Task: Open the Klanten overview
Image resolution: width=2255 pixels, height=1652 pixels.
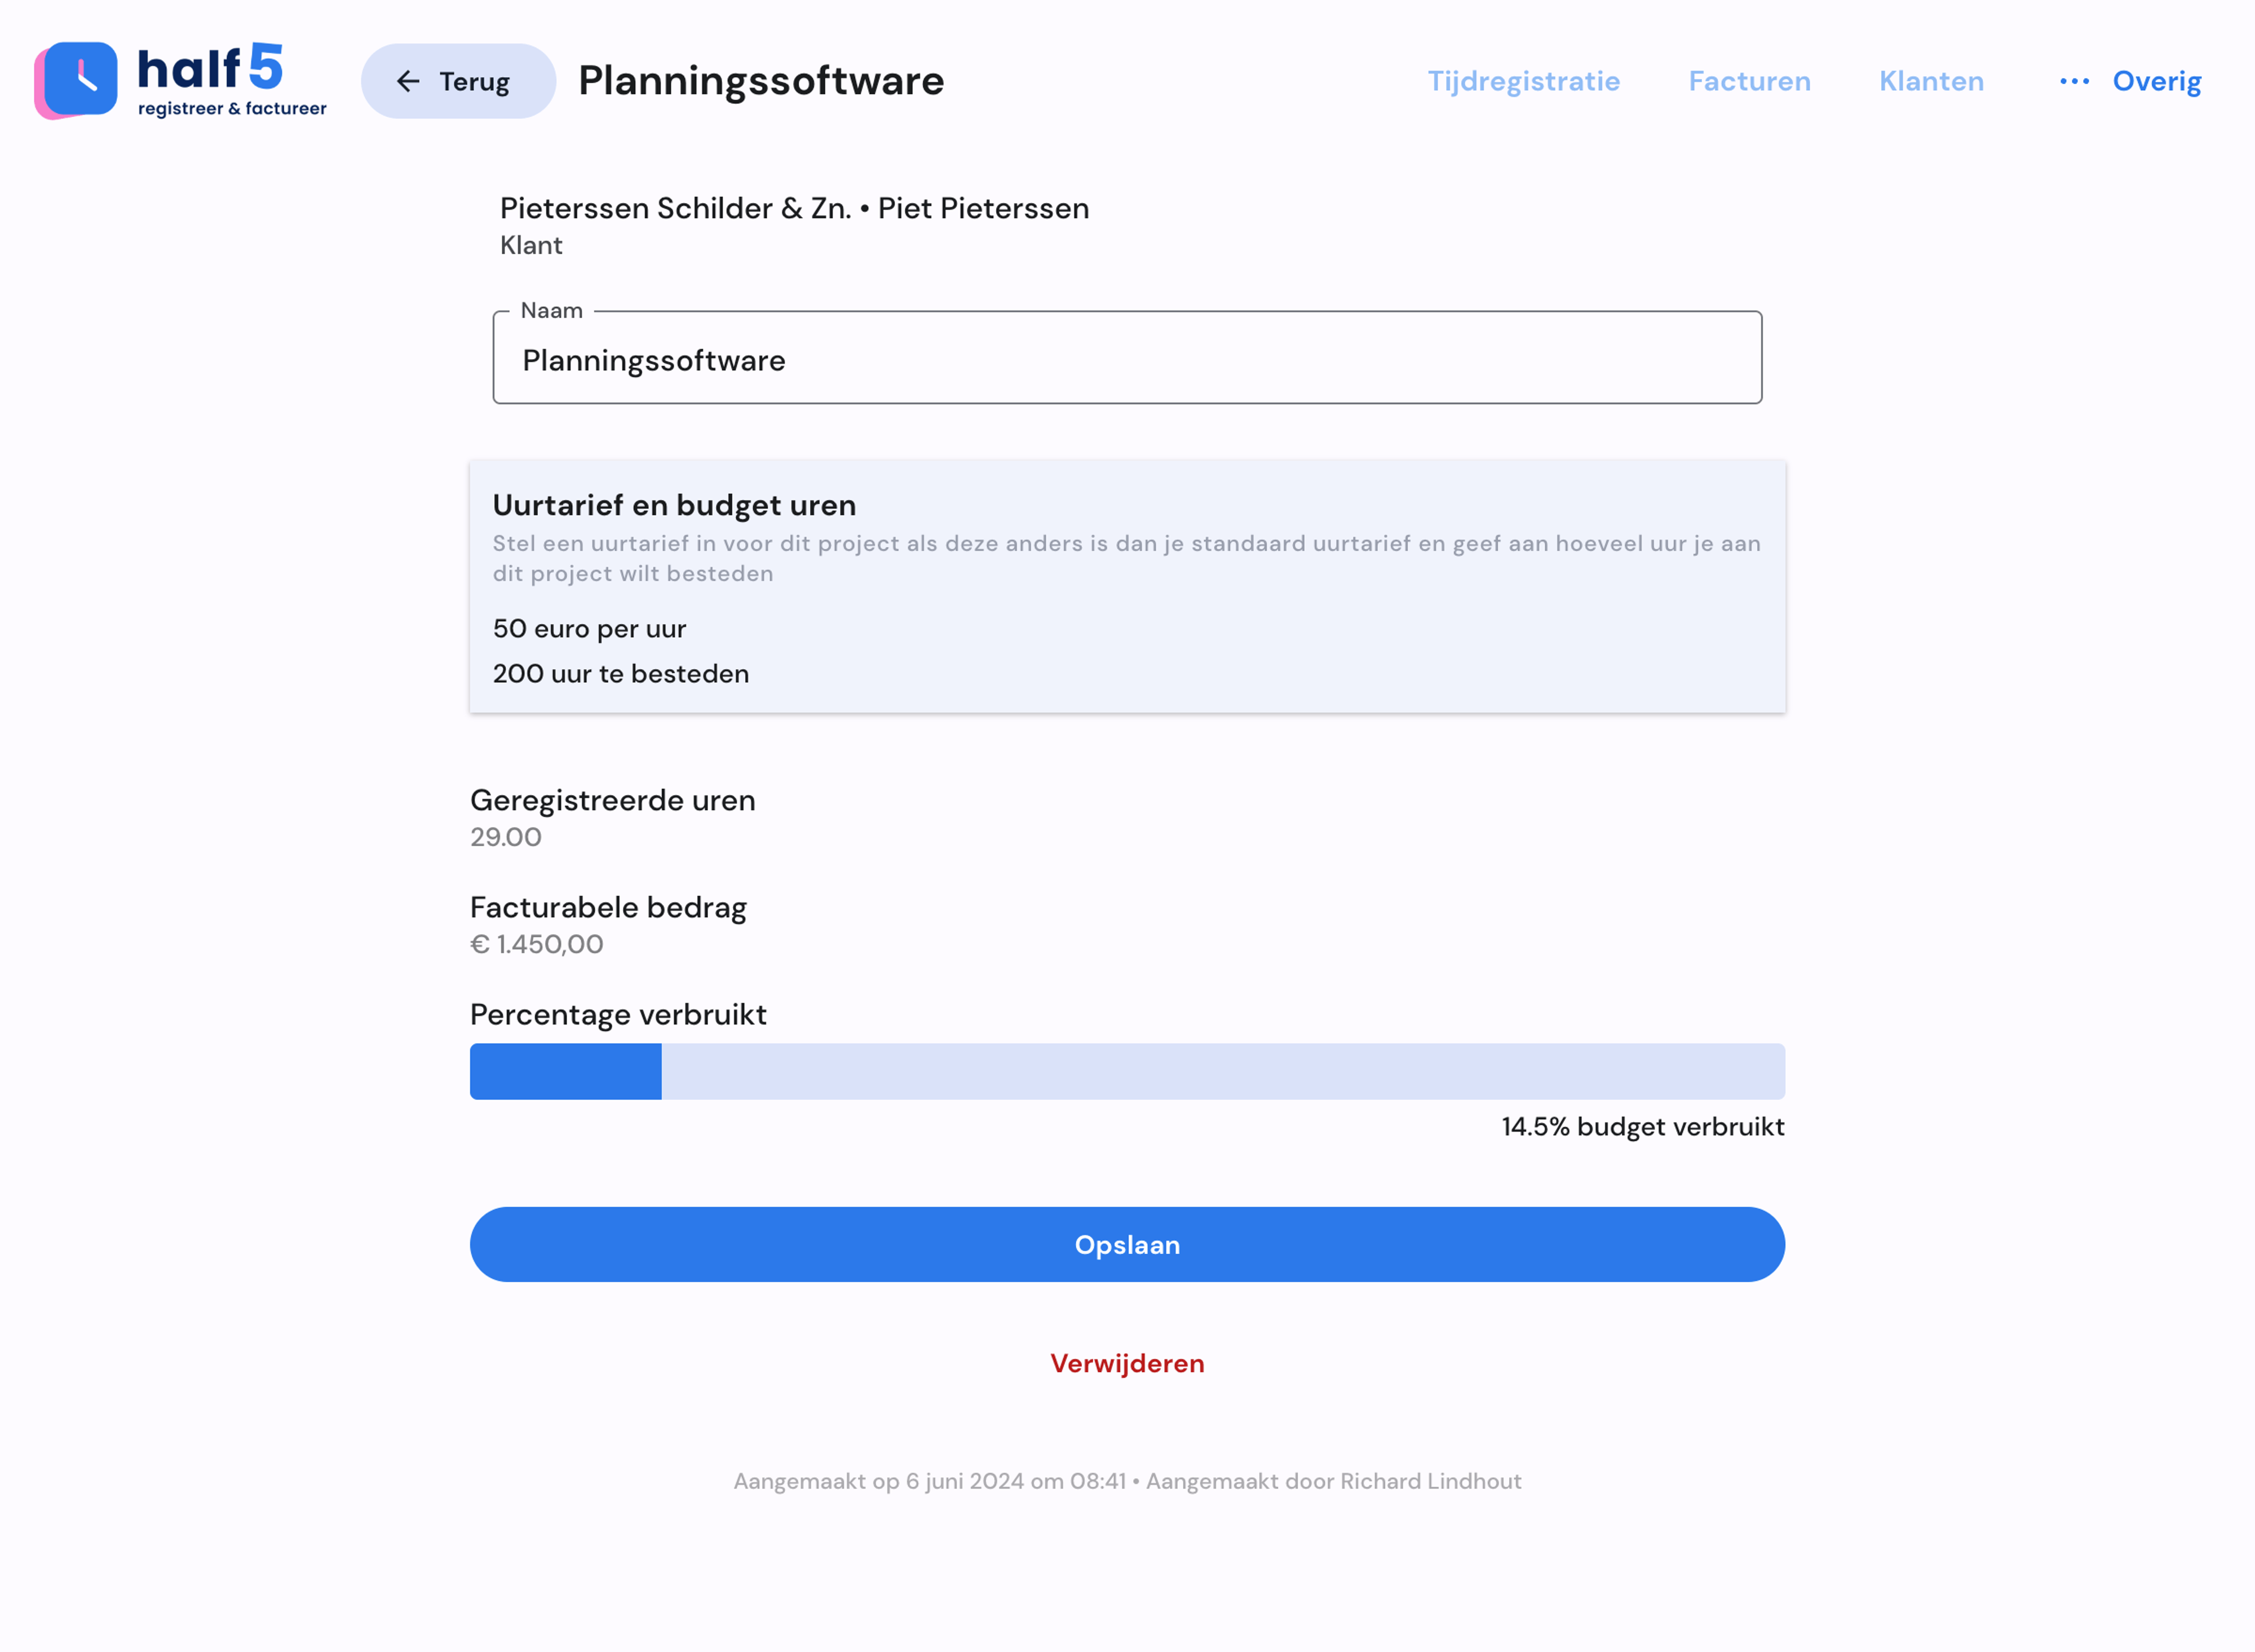Action: click(x=1931, y=81)
